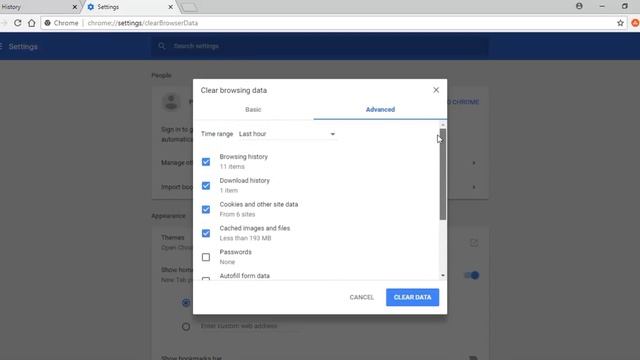The width and height of the screenshot is (640, 360).
Task: Click the Chrome site info icon
Action: 48,23
